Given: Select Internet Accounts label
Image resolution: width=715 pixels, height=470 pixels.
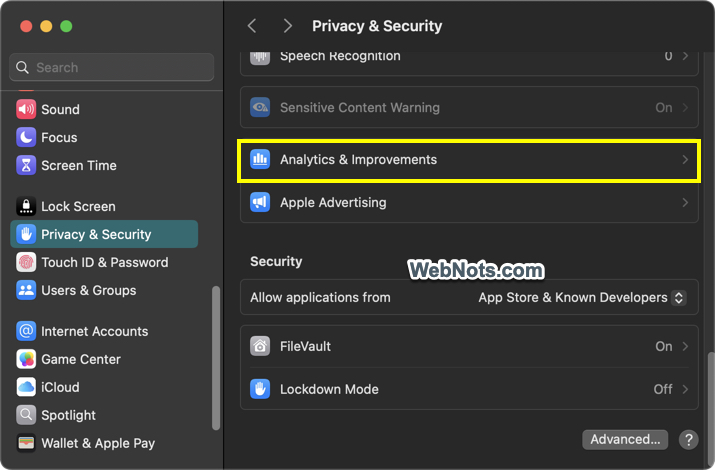Looking at the screenshot, I should 95,331.
